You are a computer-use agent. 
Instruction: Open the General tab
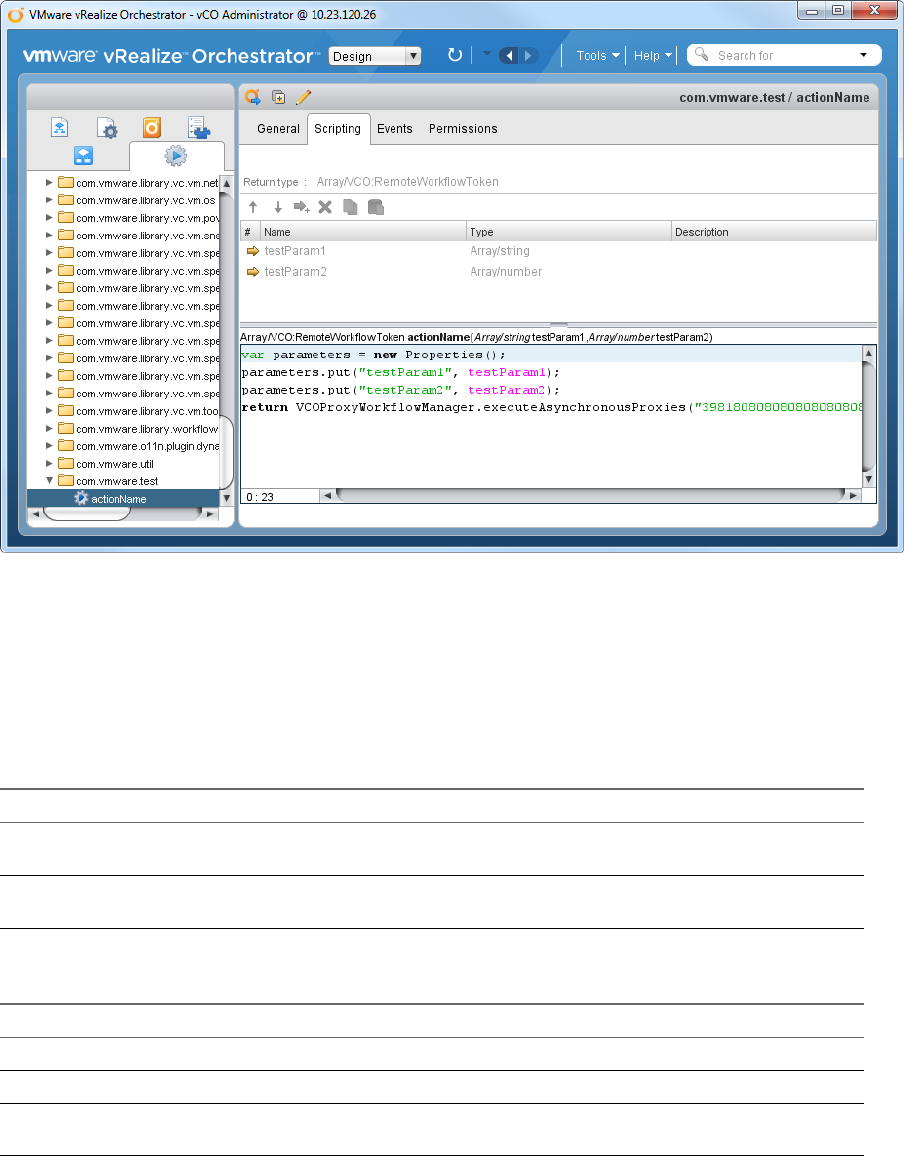(x=278, y=128)
